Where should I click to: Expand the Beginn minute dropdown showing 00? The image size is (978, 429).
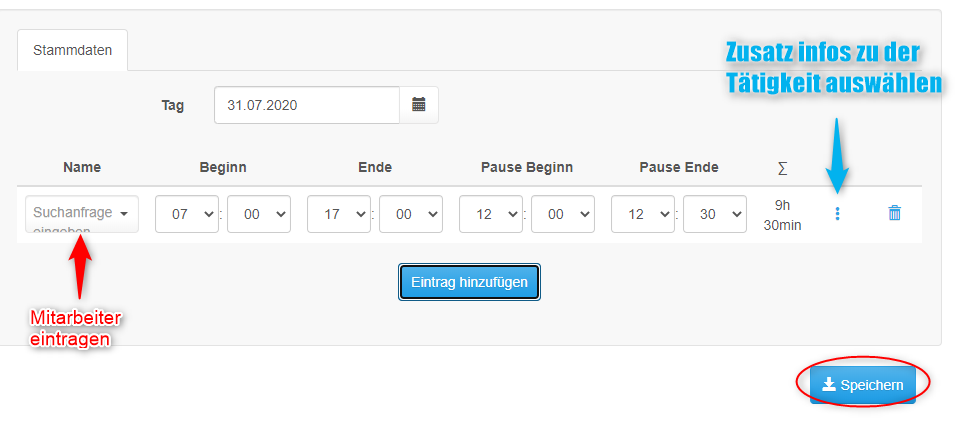259,214
